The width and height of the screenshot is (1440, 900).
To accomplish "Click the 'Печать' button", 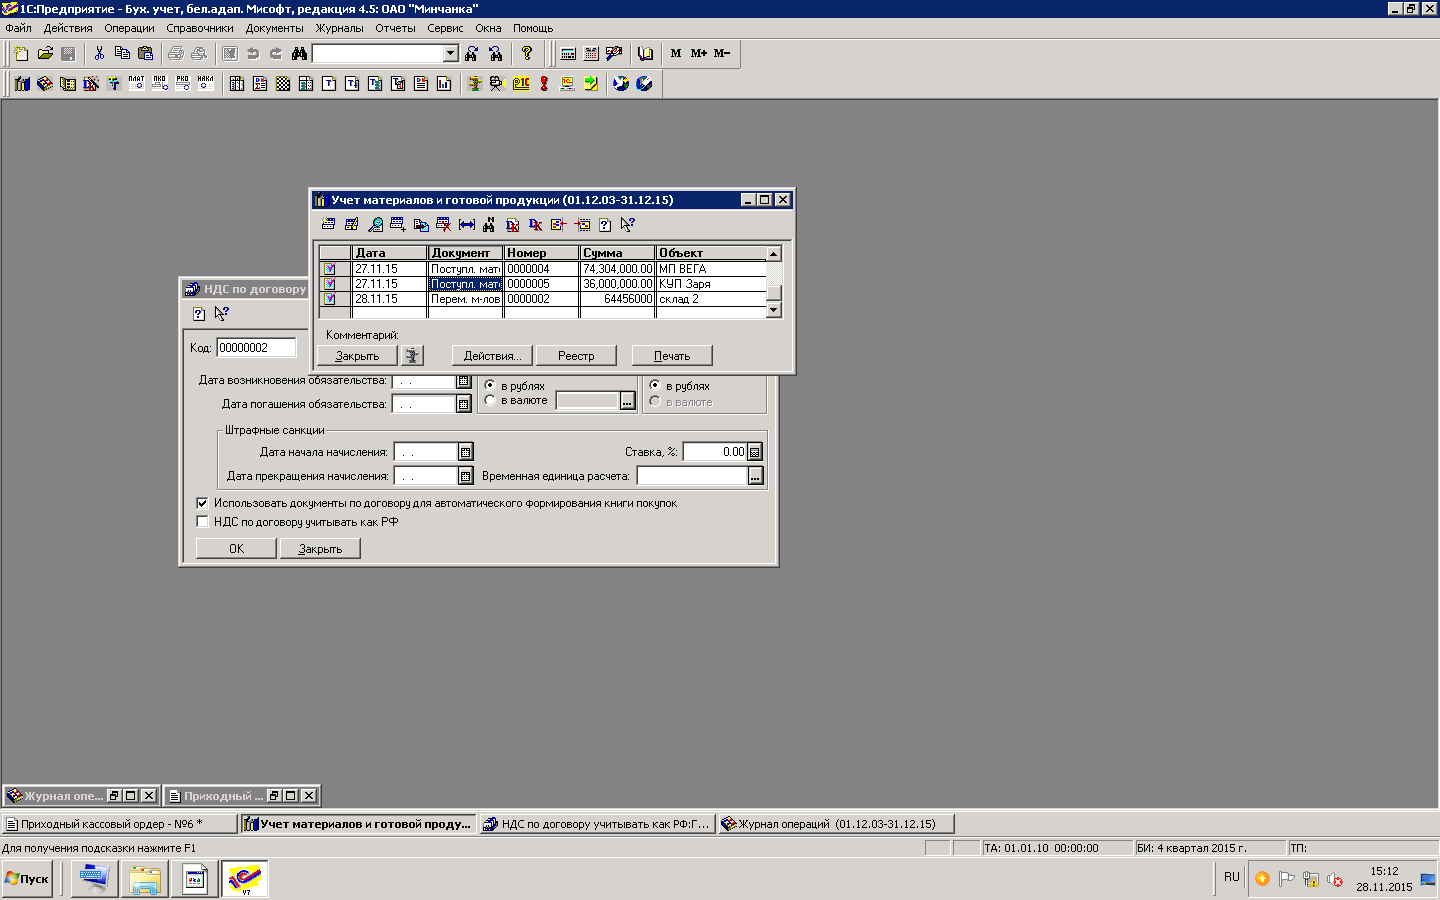I will pos(672,355).
